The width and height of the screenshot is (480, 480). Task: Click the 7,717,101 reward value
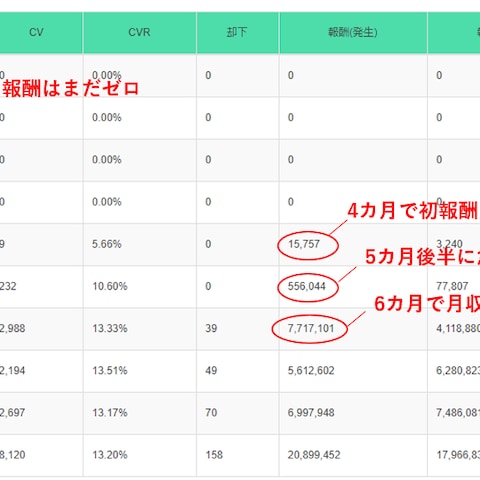(311, 328)
